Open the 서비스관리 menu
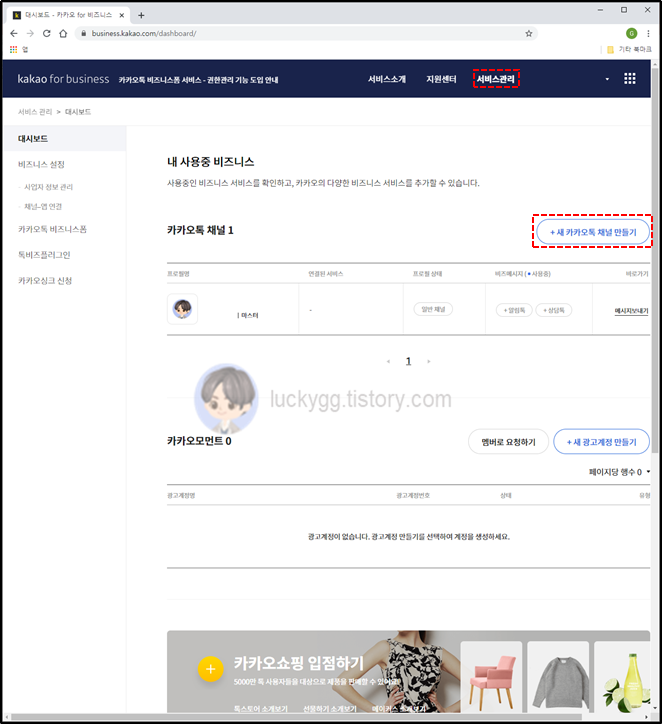662x724 pixels. 496,79
